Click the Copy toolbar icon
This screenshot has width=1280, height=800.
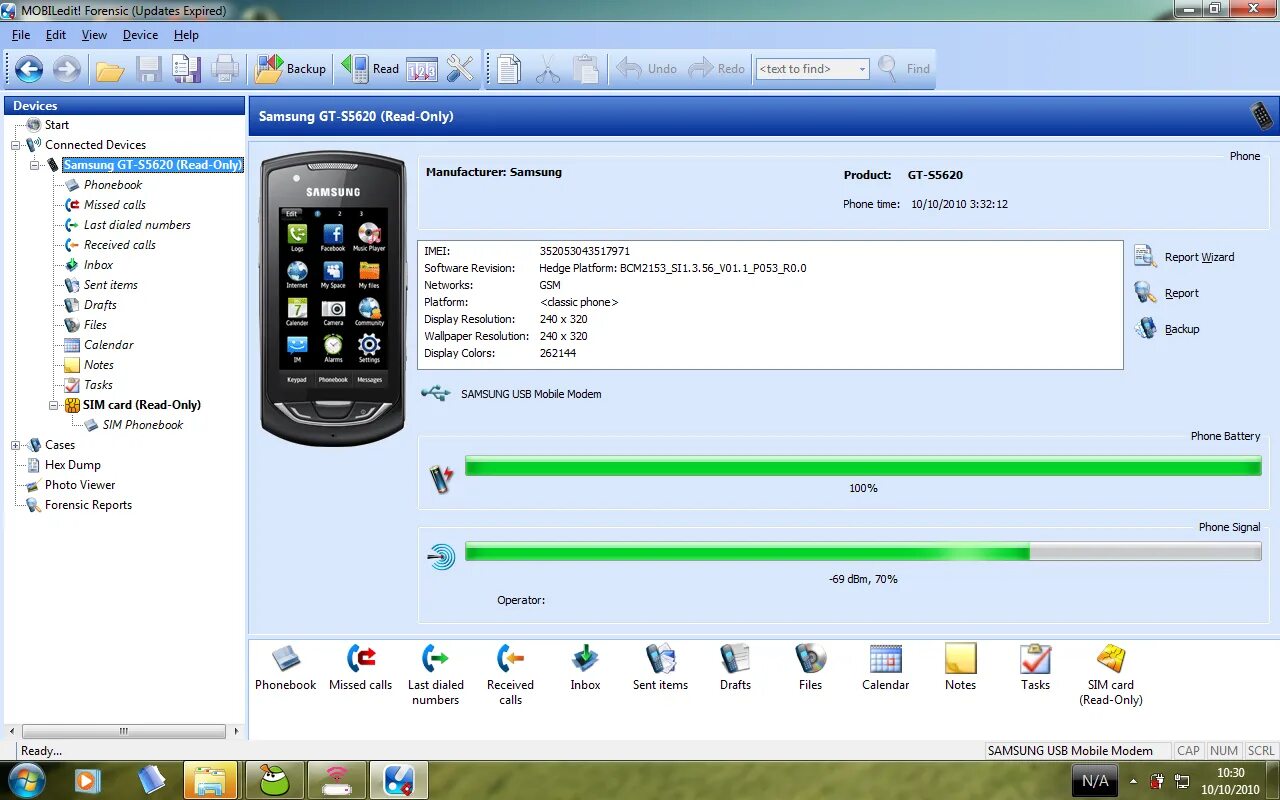509,69
